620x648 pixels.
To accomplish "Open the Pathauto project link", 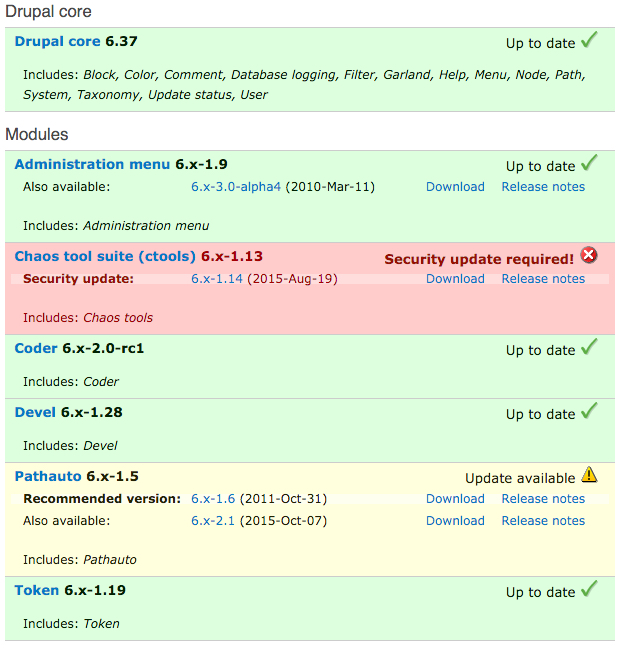I will point(48,477).
